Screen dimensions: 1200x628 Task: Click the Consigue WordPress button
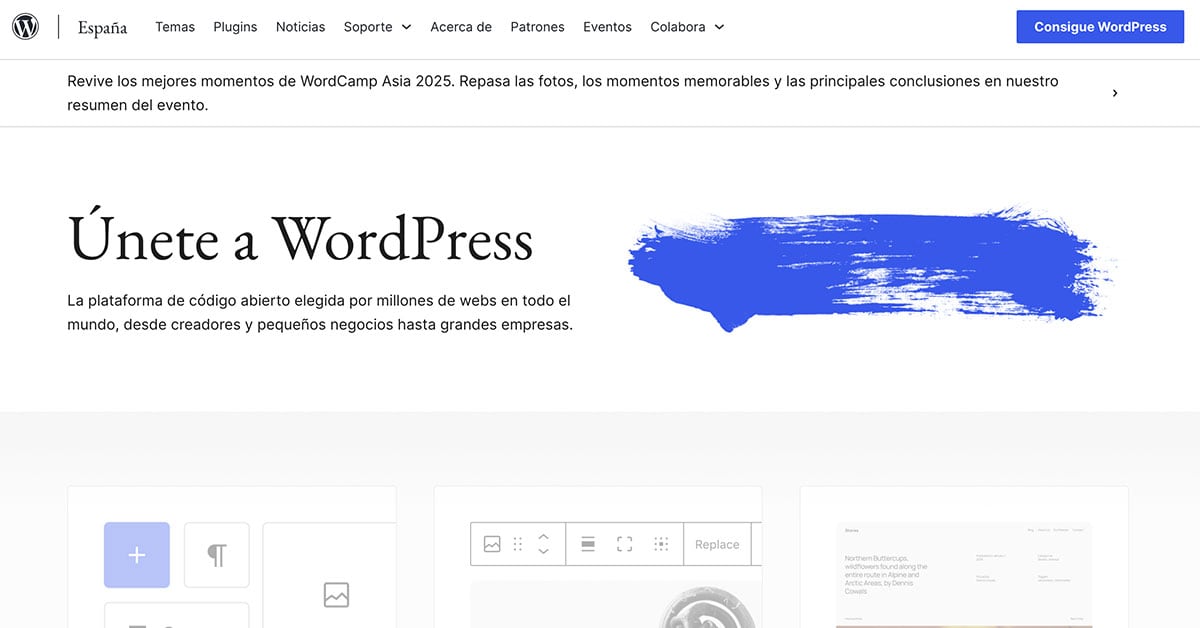[x=1100, y=27]
